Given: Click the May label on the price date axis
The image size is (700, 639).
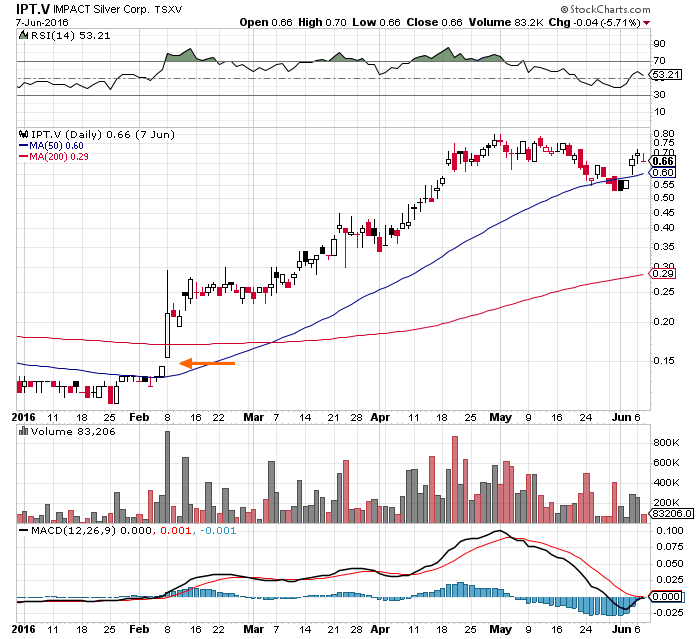Looking at the screenshot, I should (500, 417).
